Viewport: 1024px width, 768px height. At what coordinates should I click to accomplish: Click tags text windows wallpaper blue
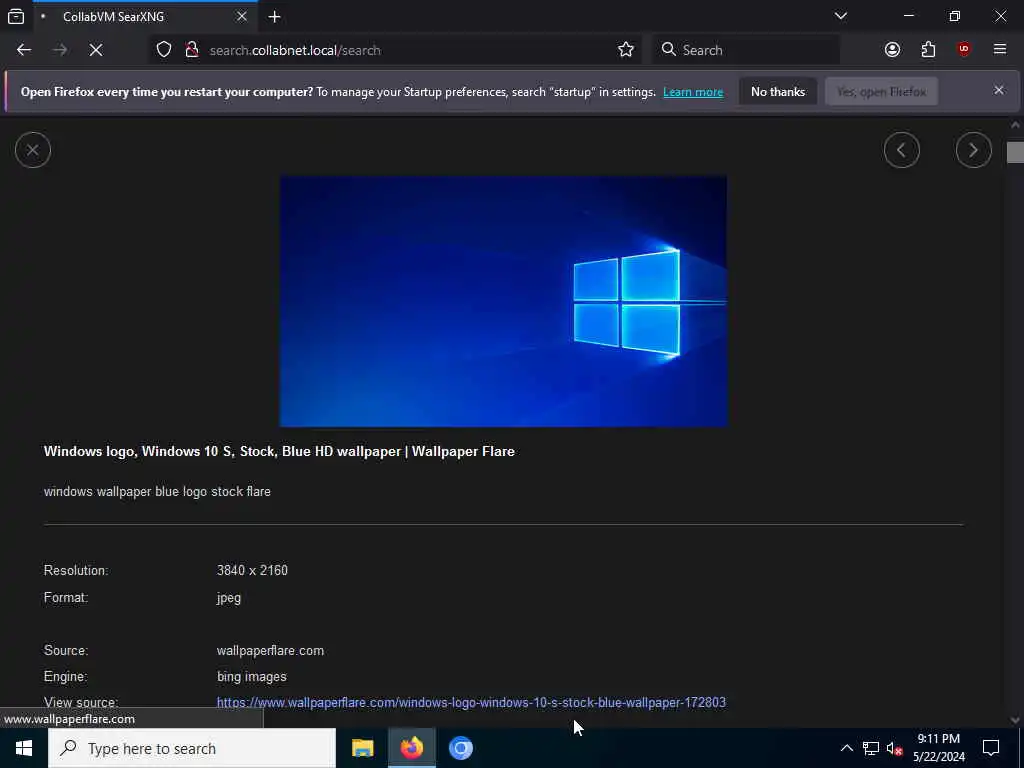[157, 491]
